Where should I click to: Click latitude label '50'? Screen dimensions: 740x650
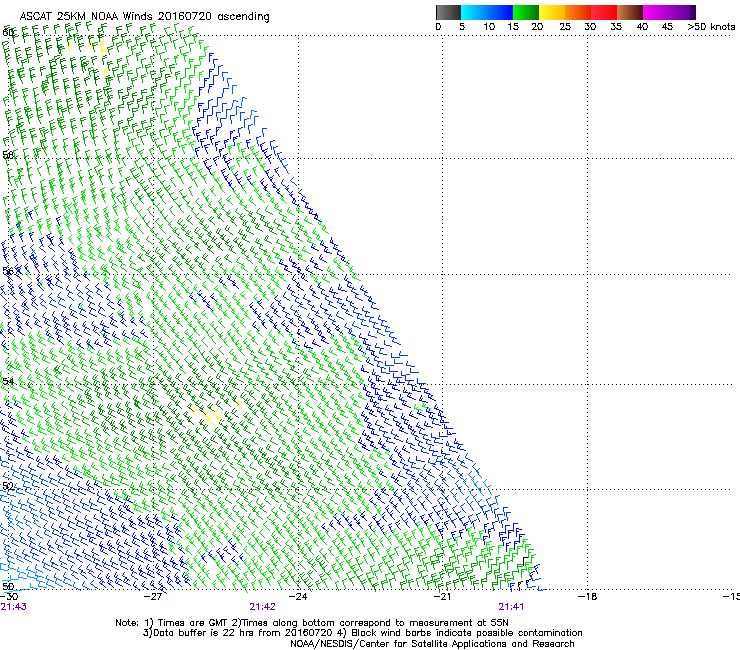pos(8,586)
